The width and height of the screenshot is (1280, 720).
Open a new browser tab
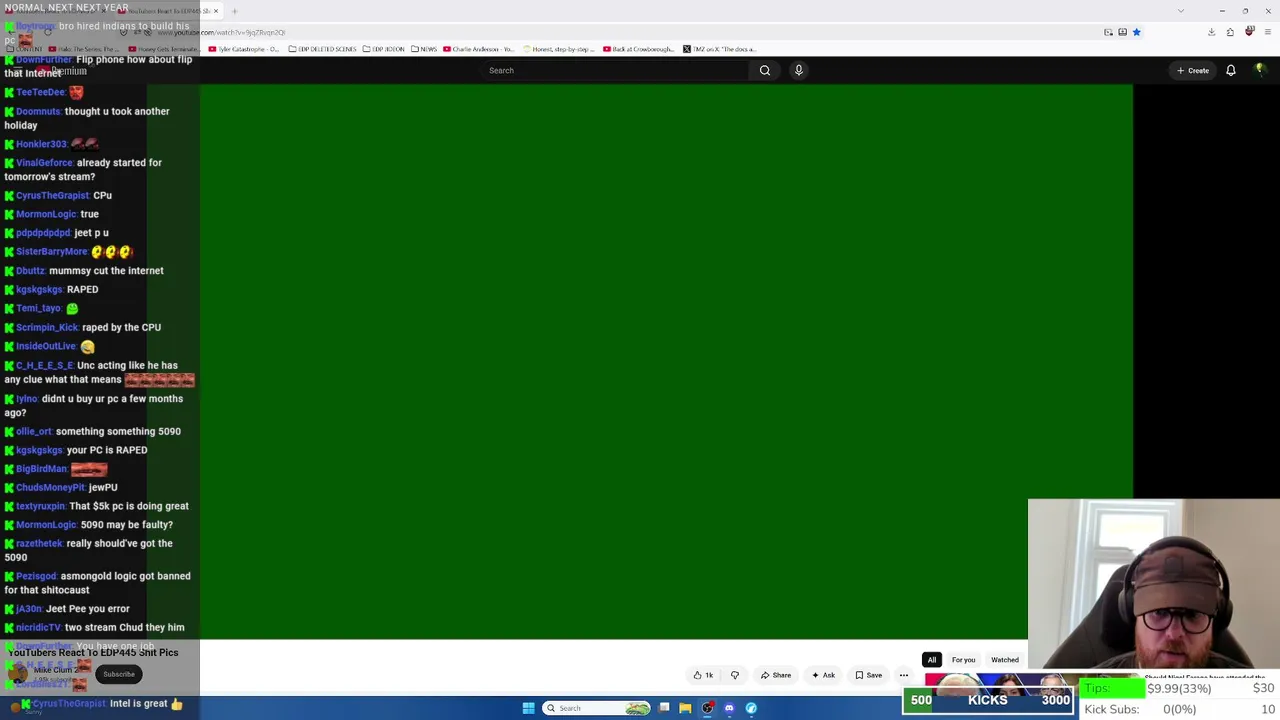(234, 11)
